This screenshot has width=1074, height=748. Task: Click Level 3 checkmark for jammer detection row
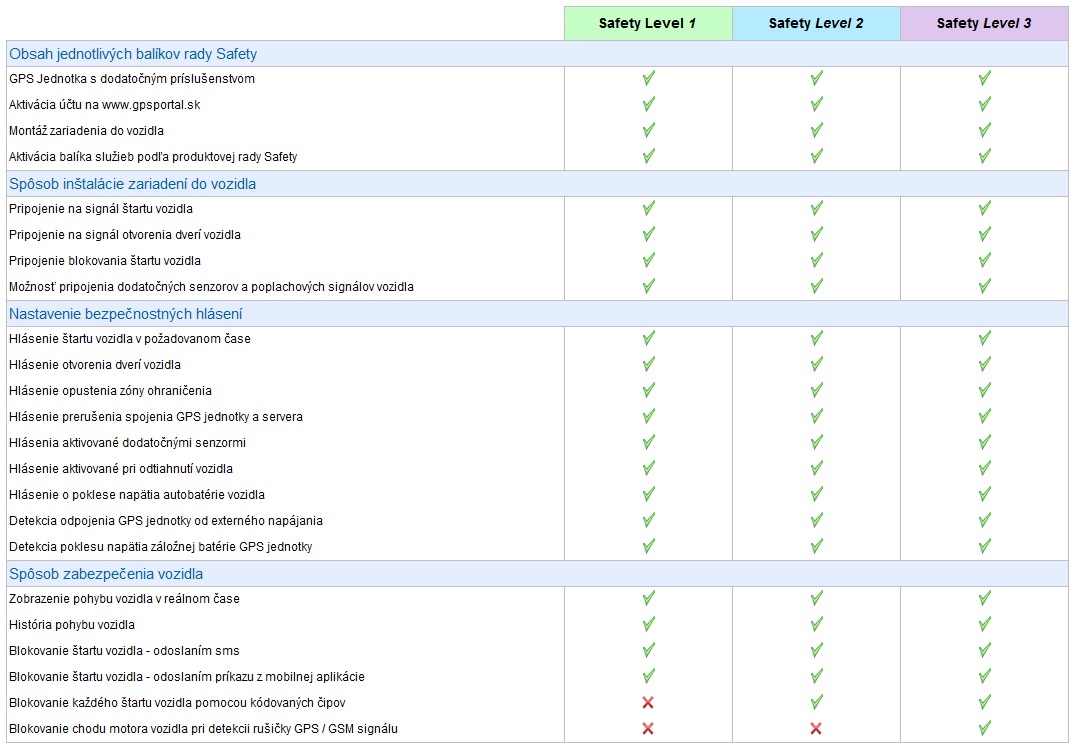pyautogui.click(x=984, y=728)
